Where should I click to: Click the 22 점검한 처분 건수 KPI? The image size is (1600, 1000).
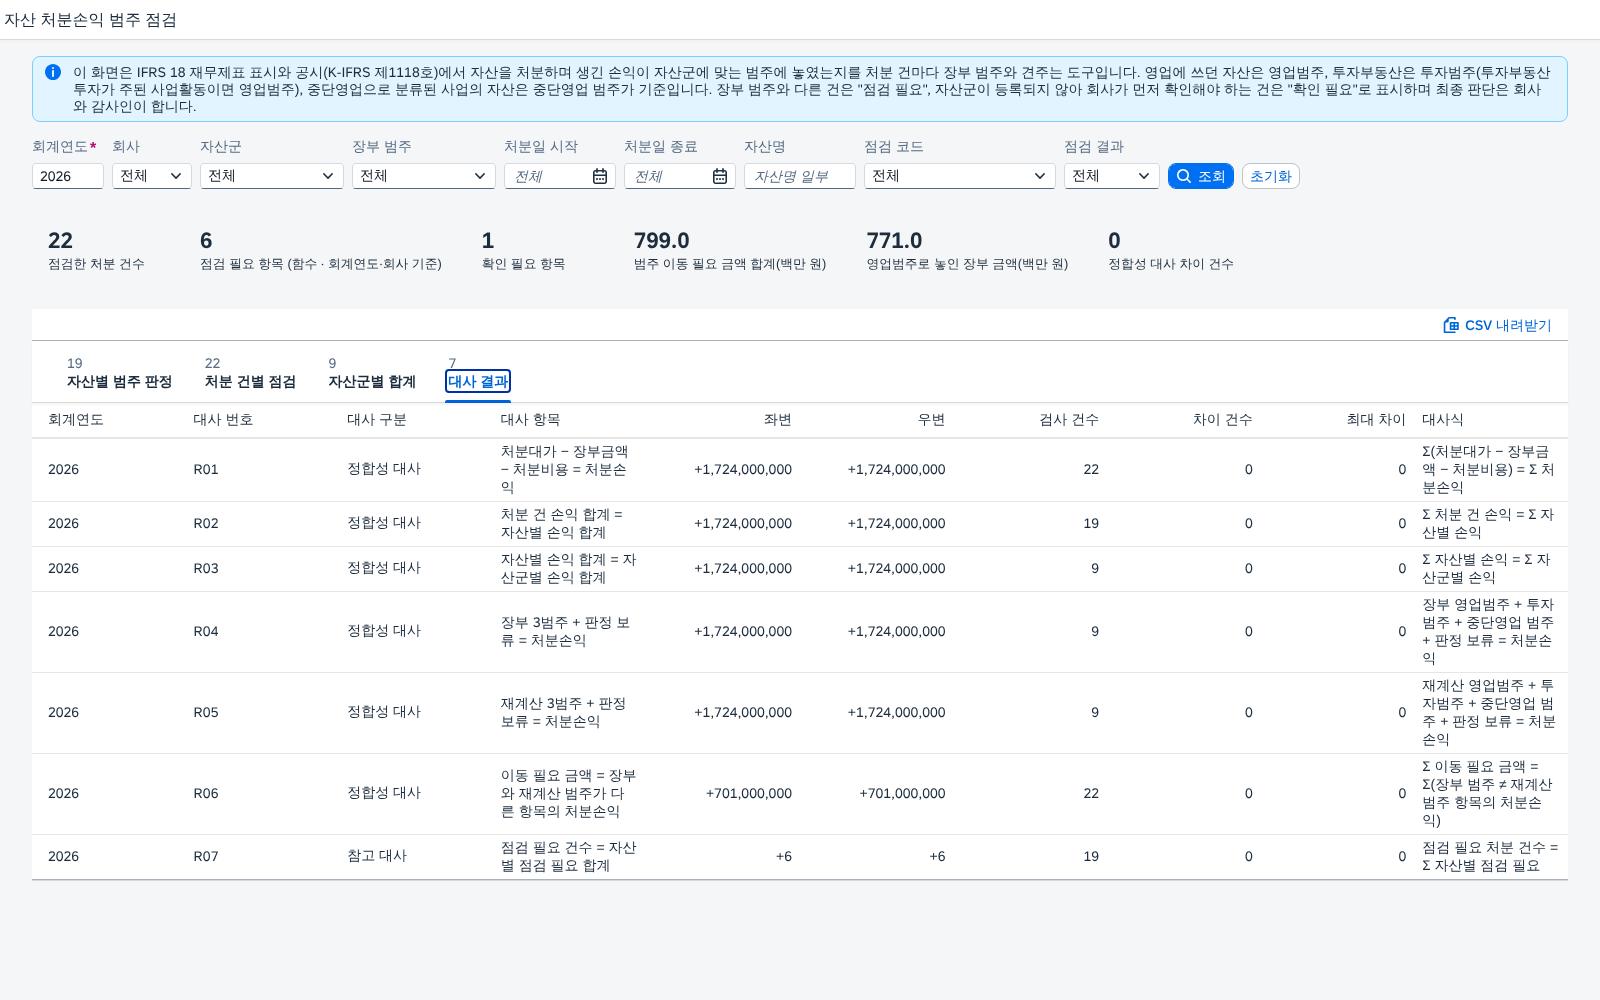pyautogui.click(x=96, y=251)
